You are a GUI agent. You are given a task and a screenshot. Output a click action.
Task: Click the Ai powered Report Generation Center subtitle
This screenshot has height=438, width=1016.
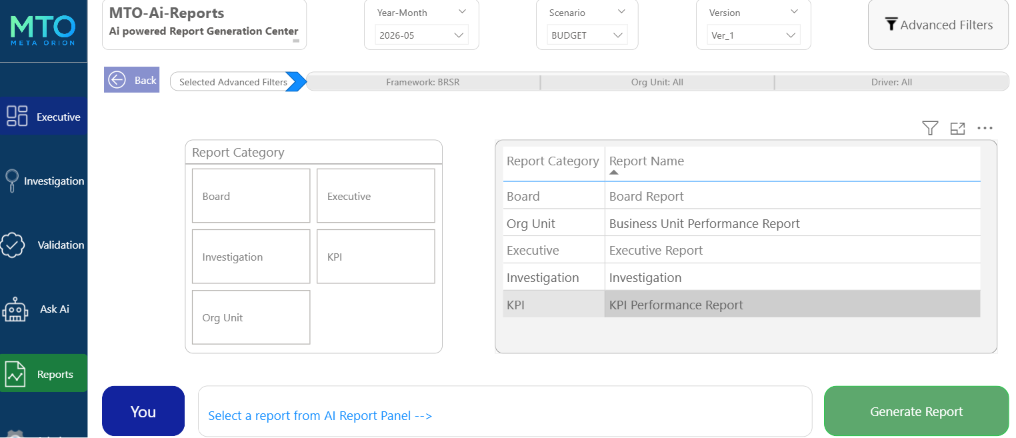203,31
